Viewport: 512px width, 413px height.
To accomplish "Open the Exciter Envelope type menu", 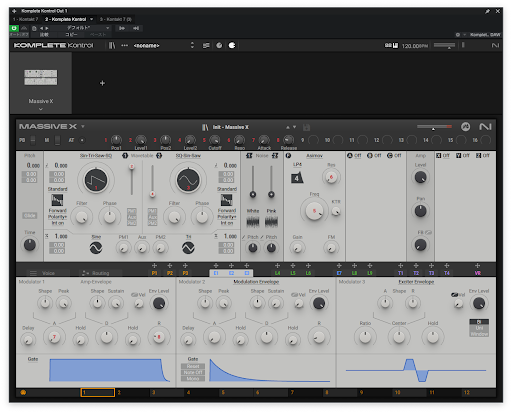I will 416,282.
